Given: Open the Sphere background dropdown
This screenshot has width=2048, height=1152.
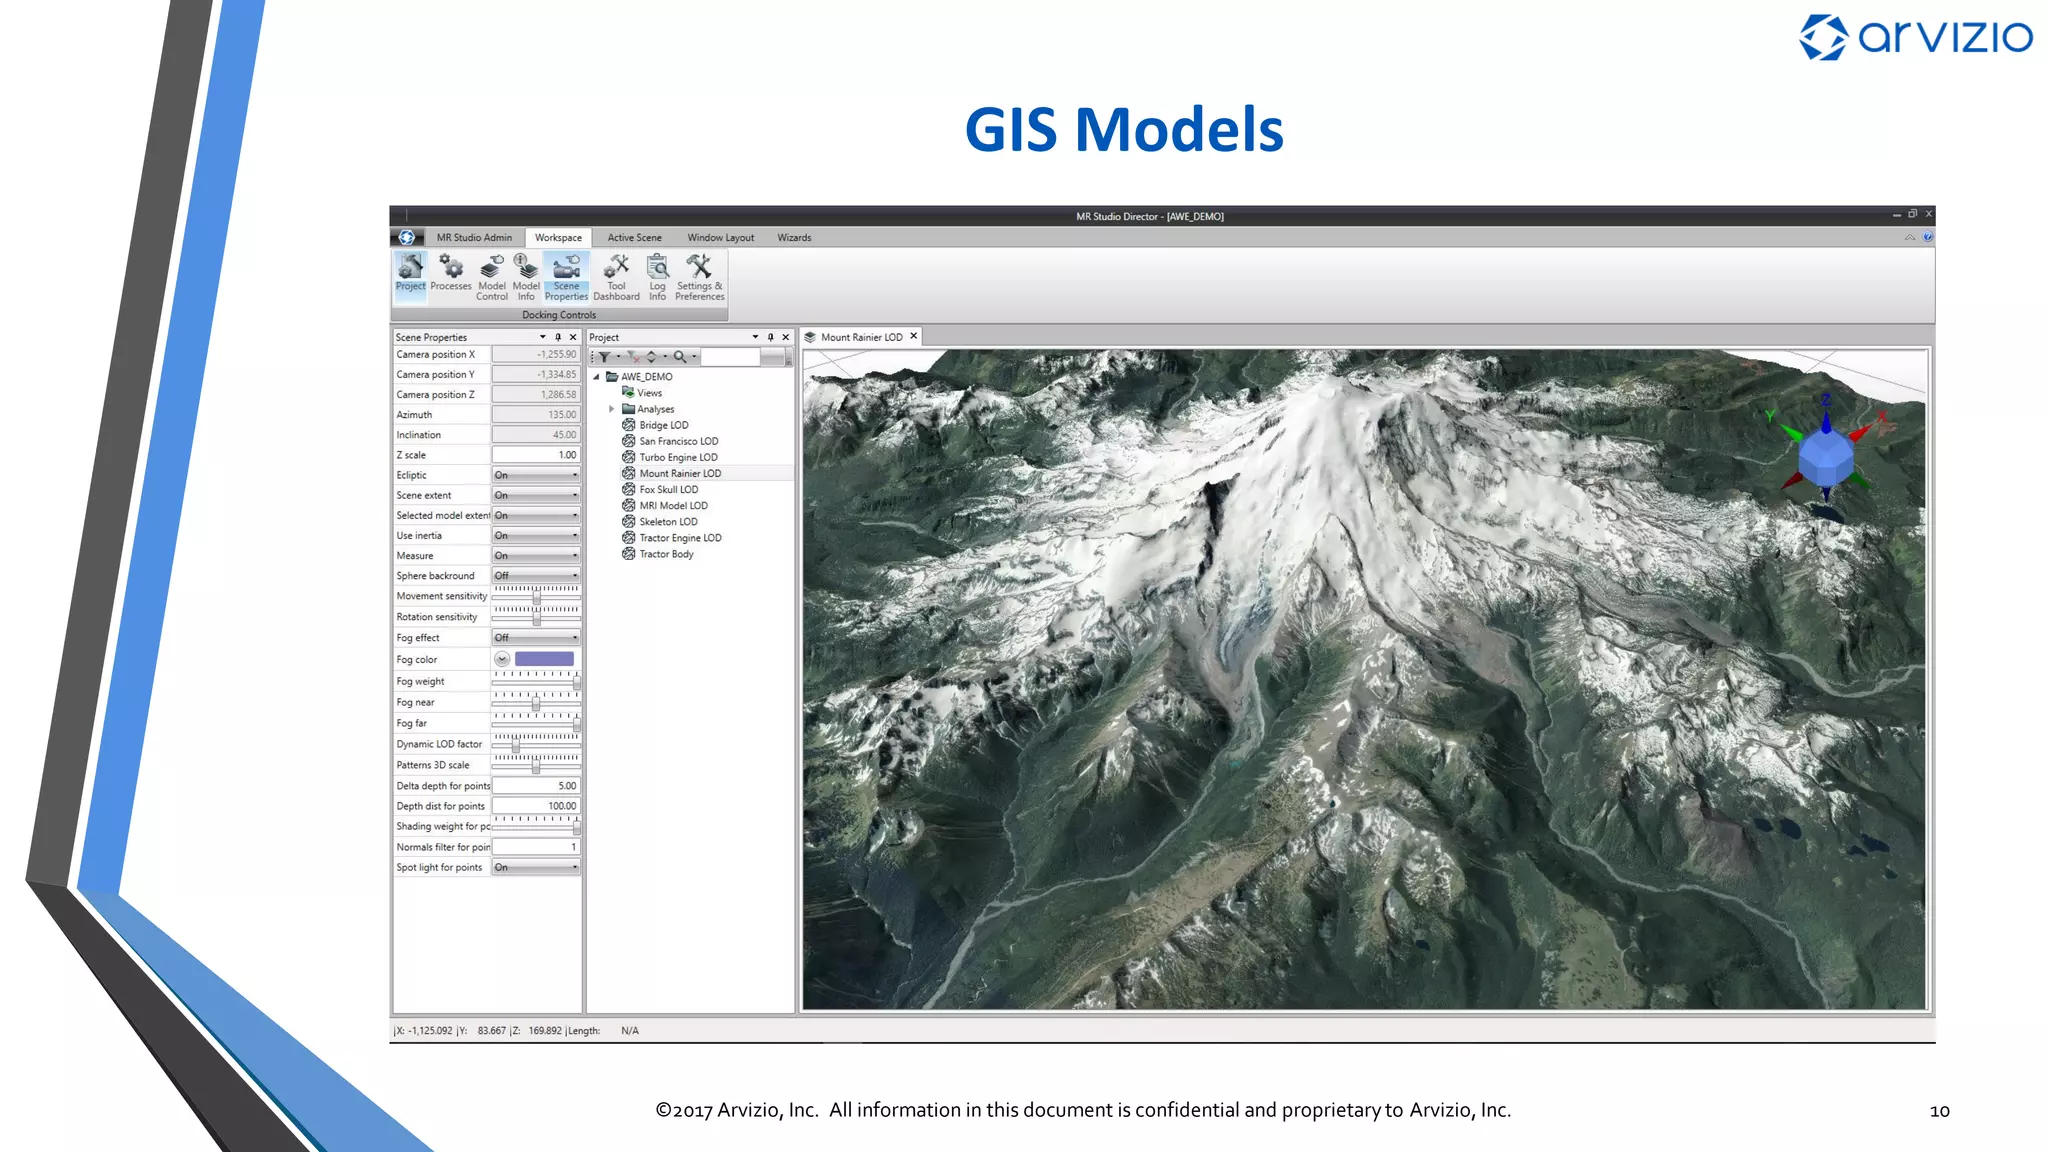Looking at the screenshot, I should click(537, 576).
